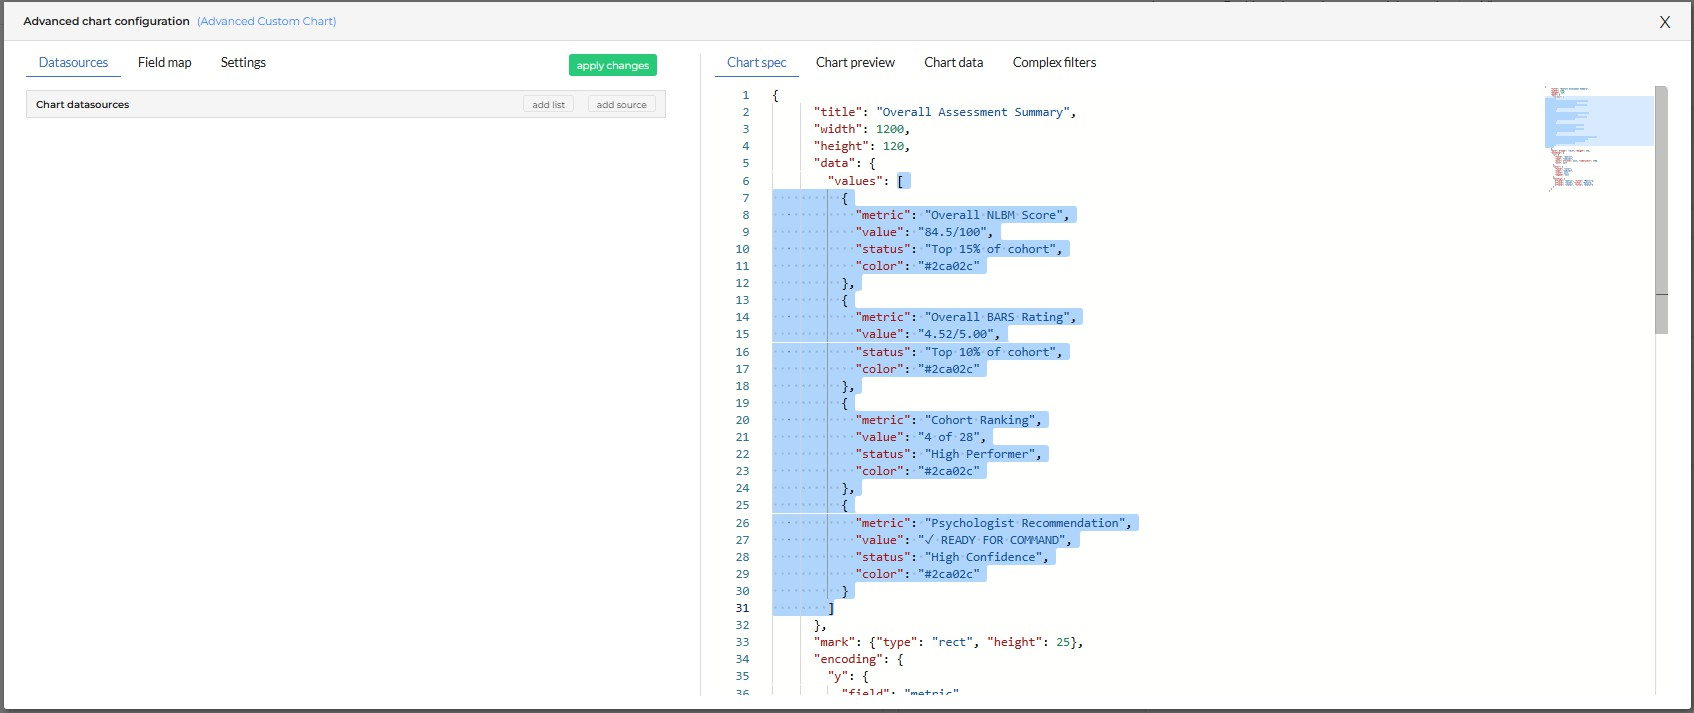
Task: Switch to the Field map tab
Action: [x=165, y=62]
